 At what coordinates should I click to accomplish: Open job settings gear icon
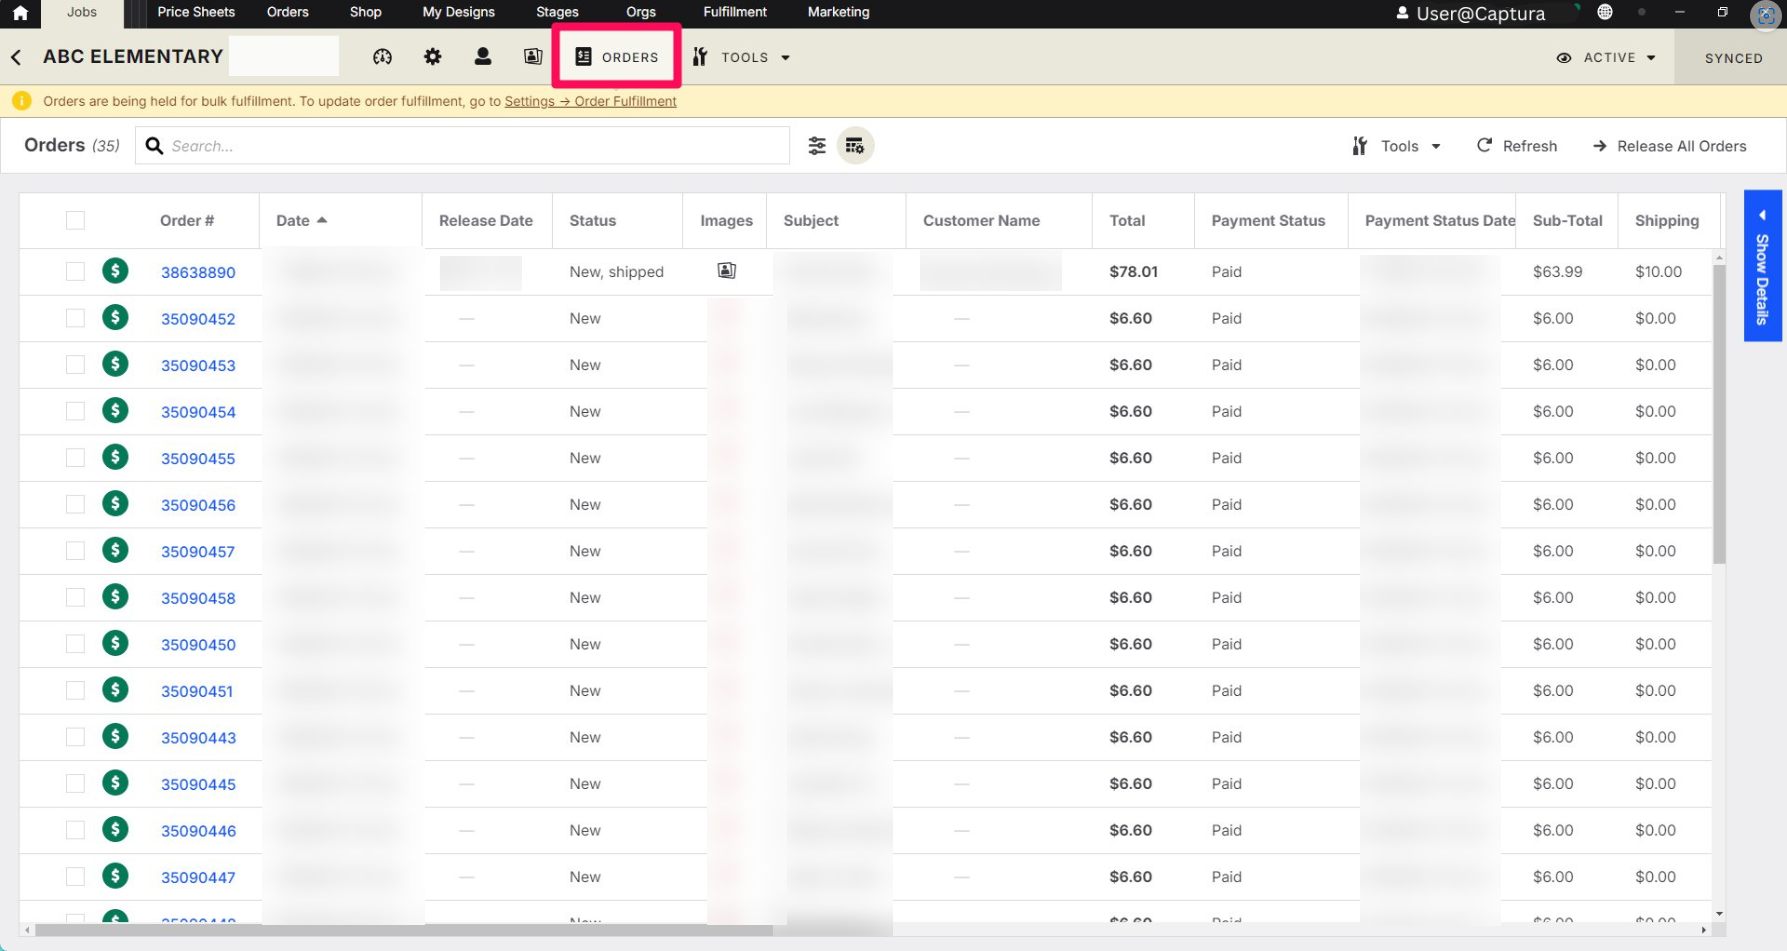(x=432, y=57)
